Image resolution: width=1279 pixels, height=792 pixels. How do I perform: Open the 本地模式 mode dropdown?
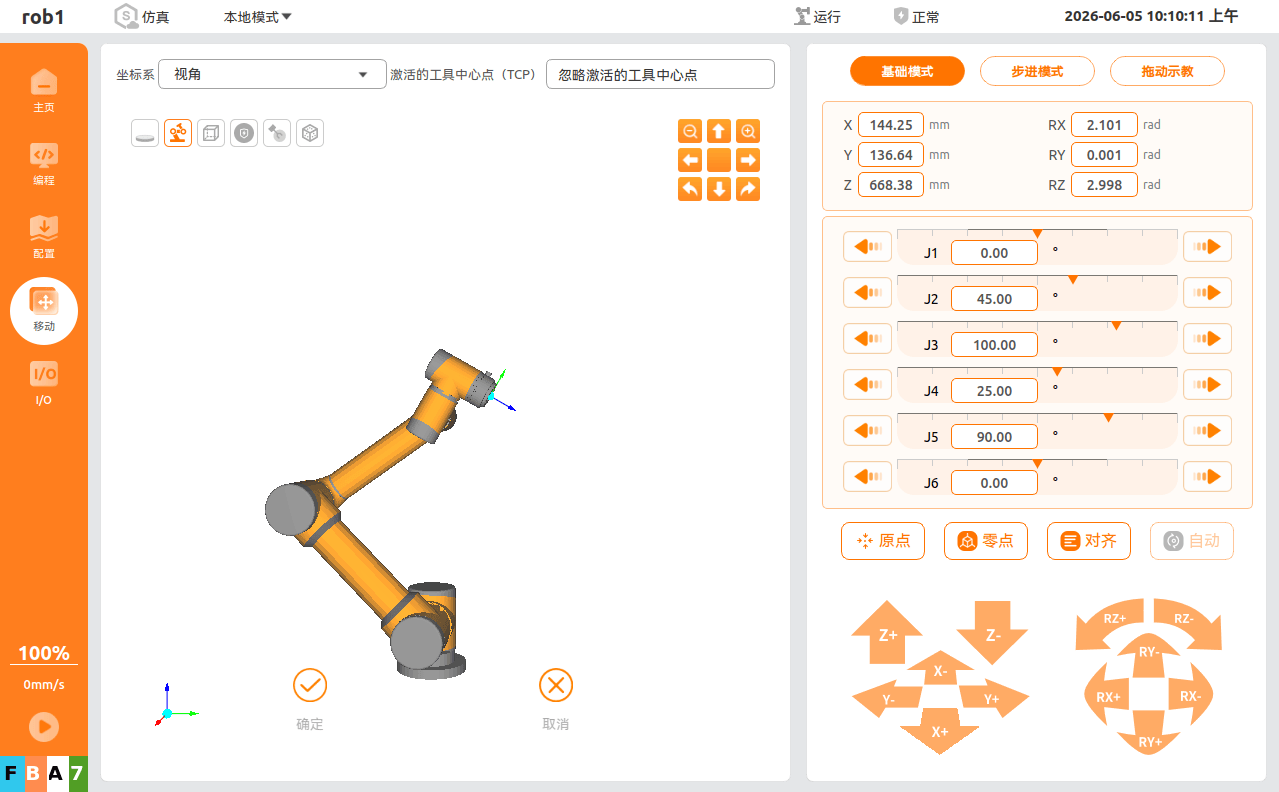[x=257, y=17]
